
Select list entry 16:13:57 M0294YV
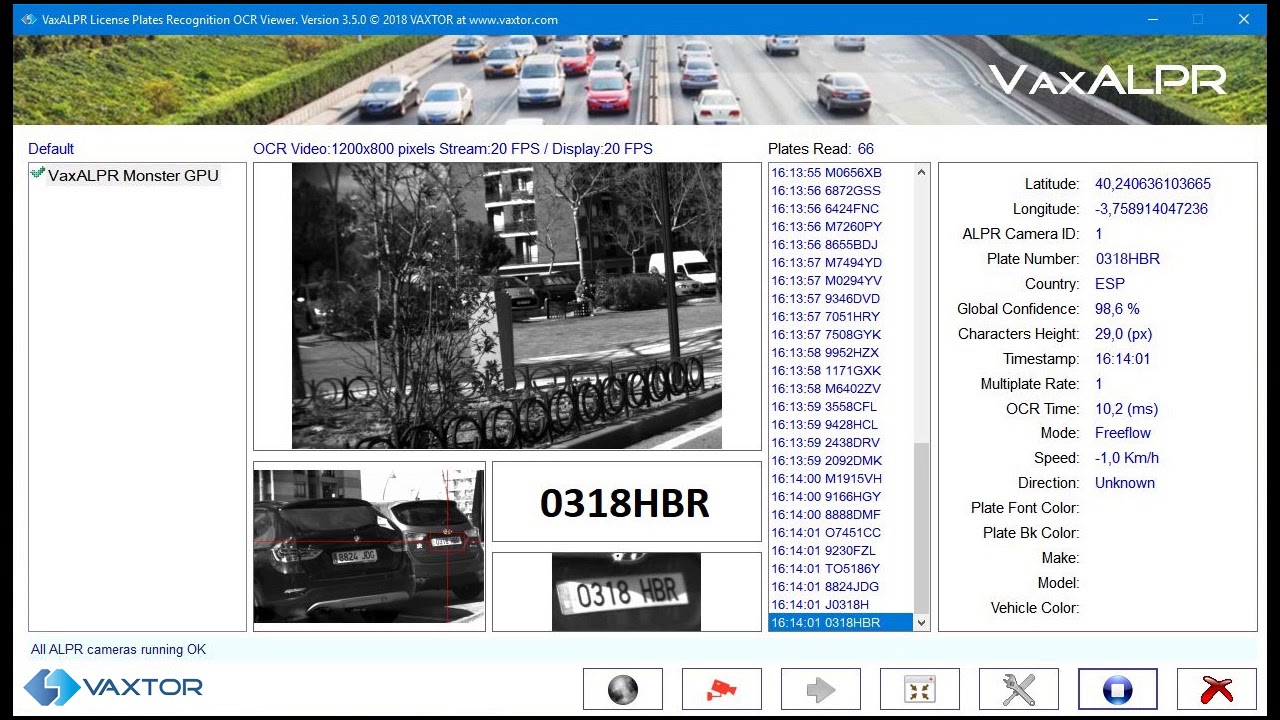coord(841,280)
